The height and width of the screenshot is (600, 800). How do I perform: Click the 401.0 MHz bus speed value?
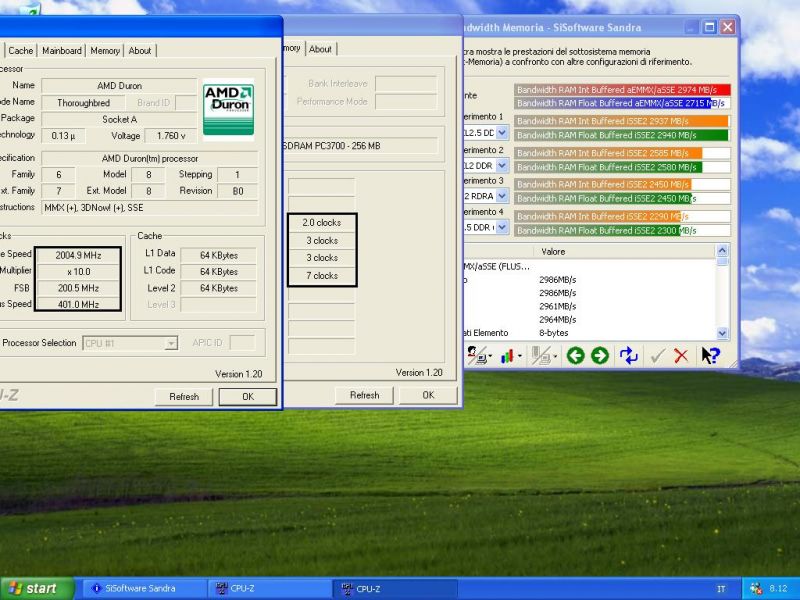tap(78, 304)
